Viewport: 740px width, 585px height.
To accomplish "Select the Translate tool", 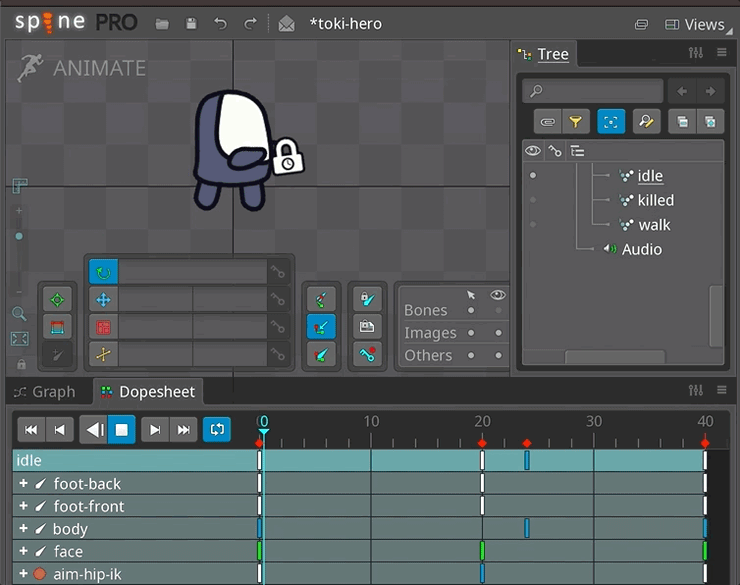I will [x=103, y=299].
